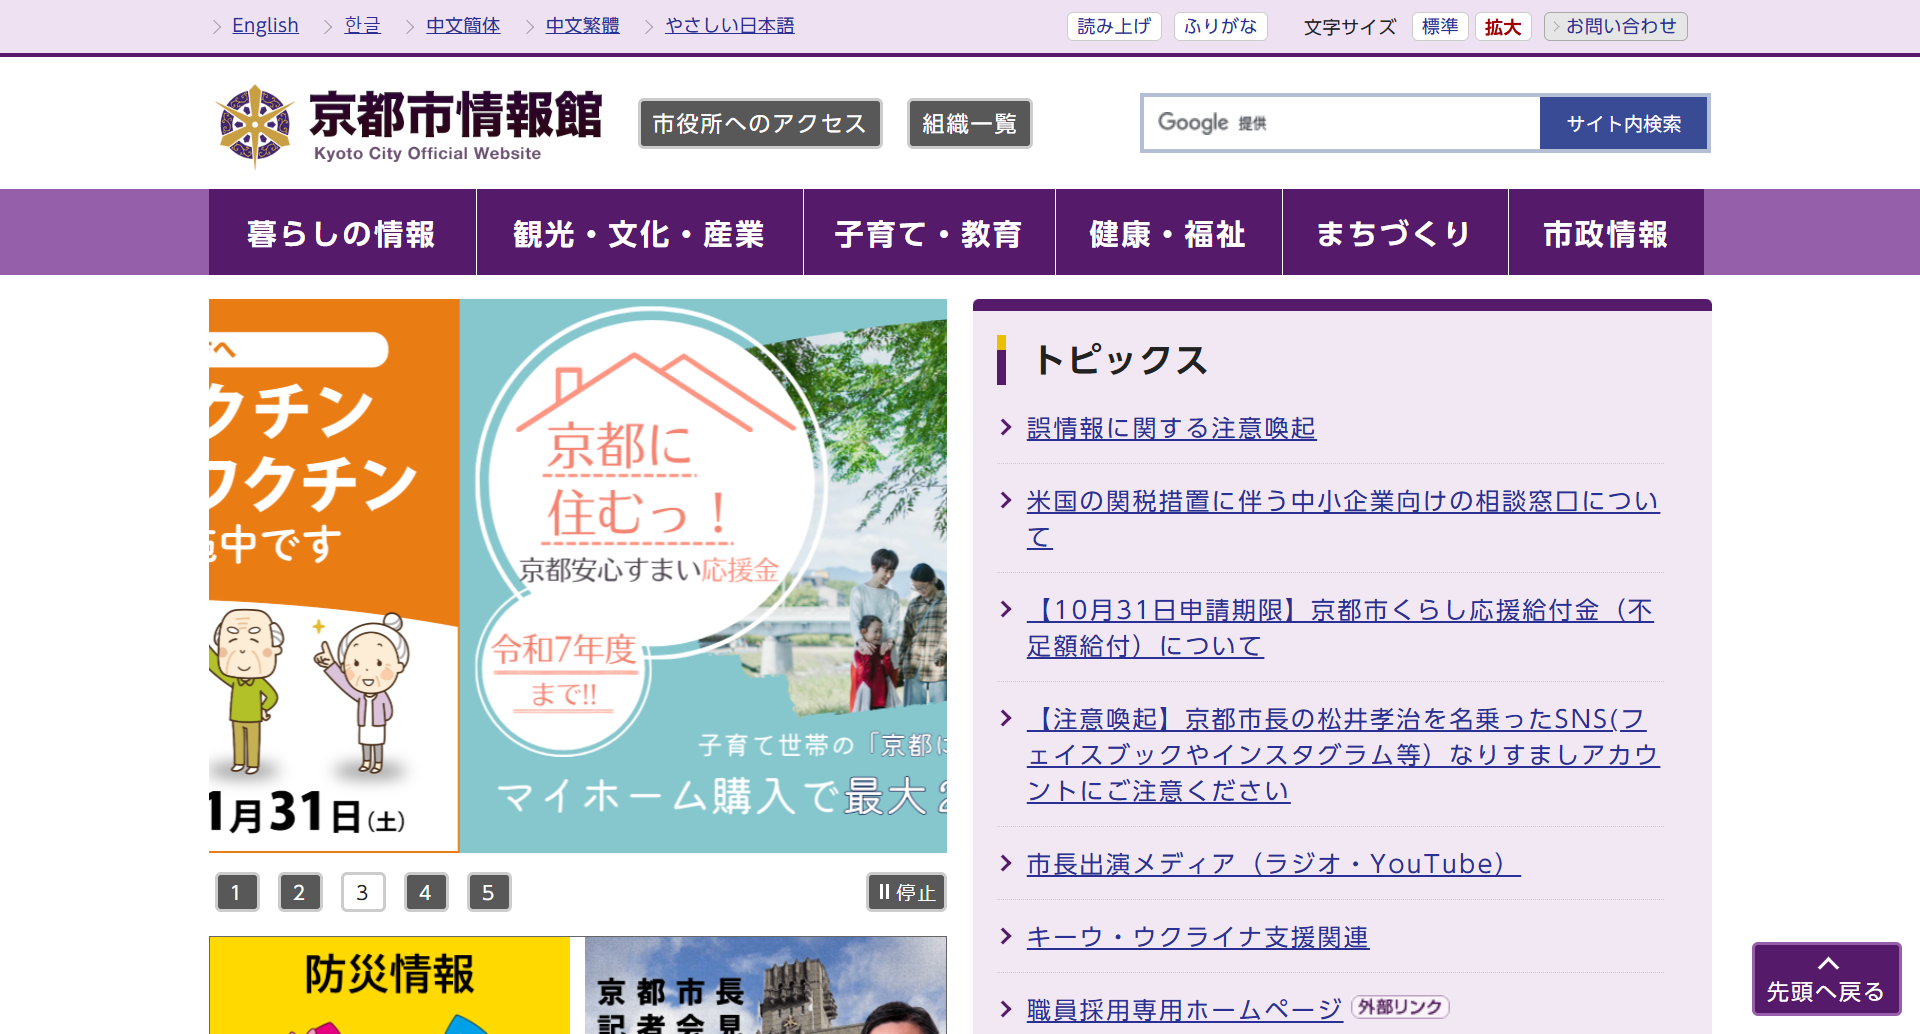Open the 市役所へのアクセス page
This screenshot has height=1034, width=1920.
click(x=760, y=123)
